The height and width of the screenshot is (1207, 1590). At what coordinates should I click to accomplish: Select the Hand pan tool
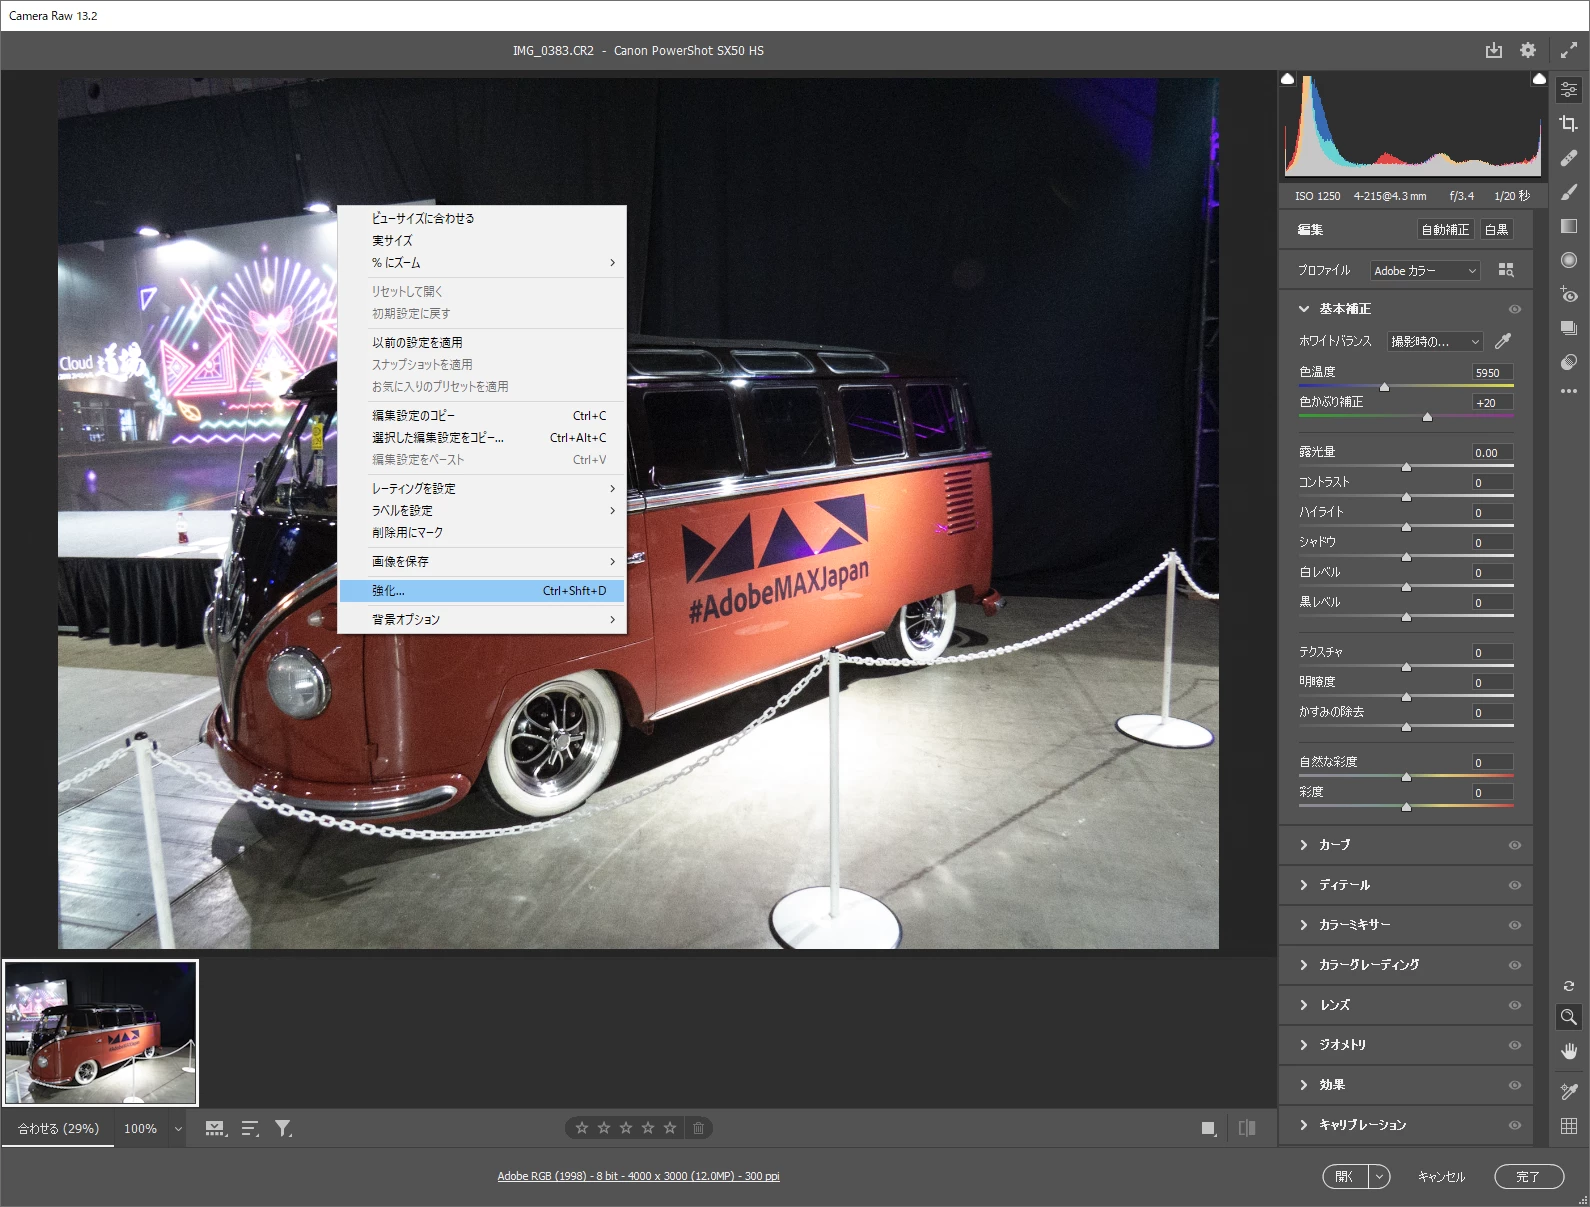(x=1569, y=1051)
